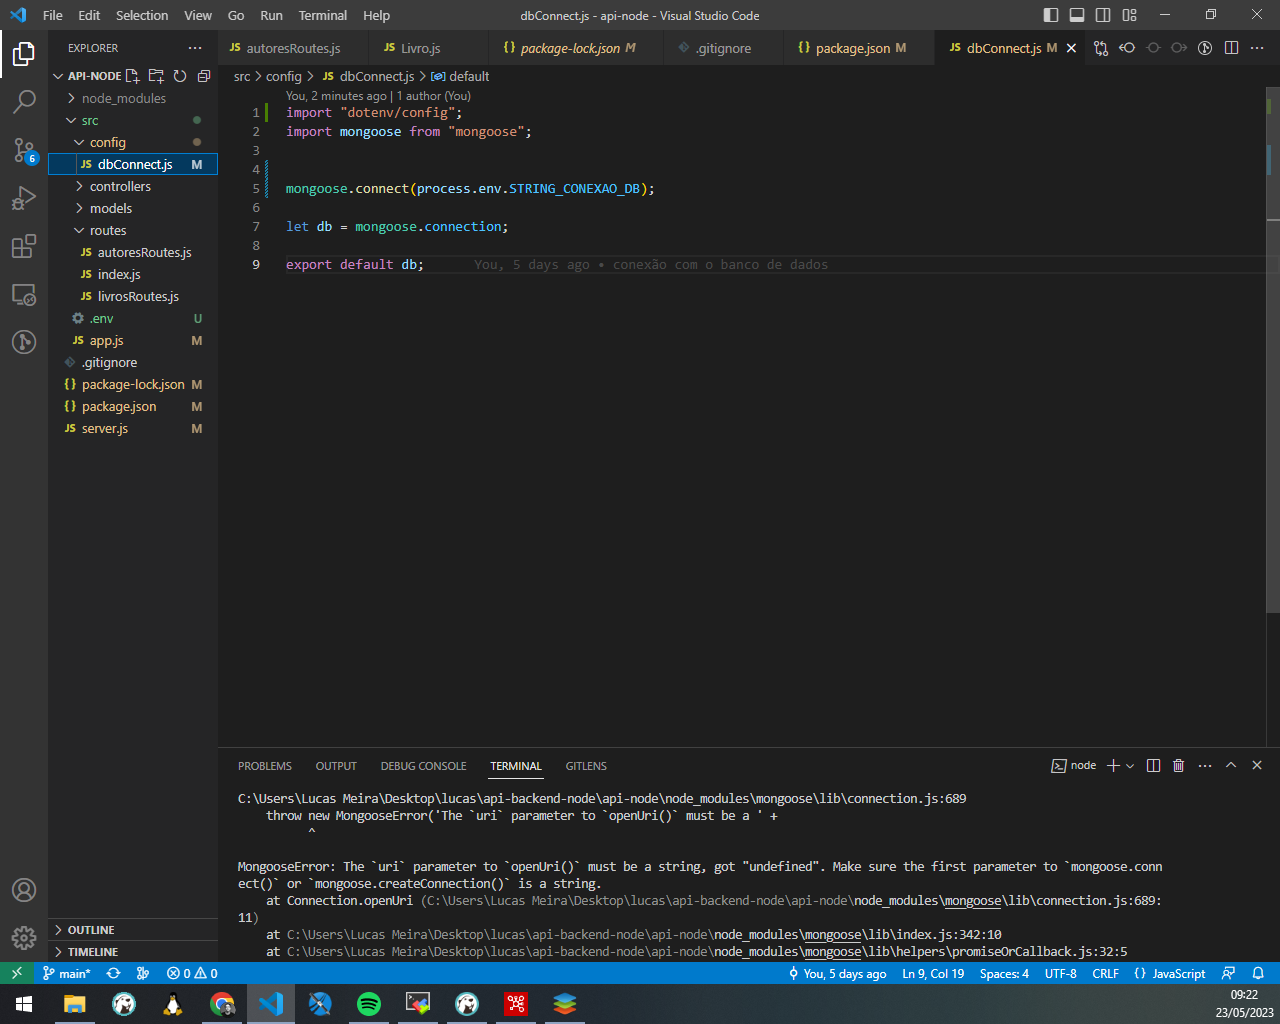Open Explorer views and more actions menu
This screenshot has width=1280, height=1024.
point(195,48)
